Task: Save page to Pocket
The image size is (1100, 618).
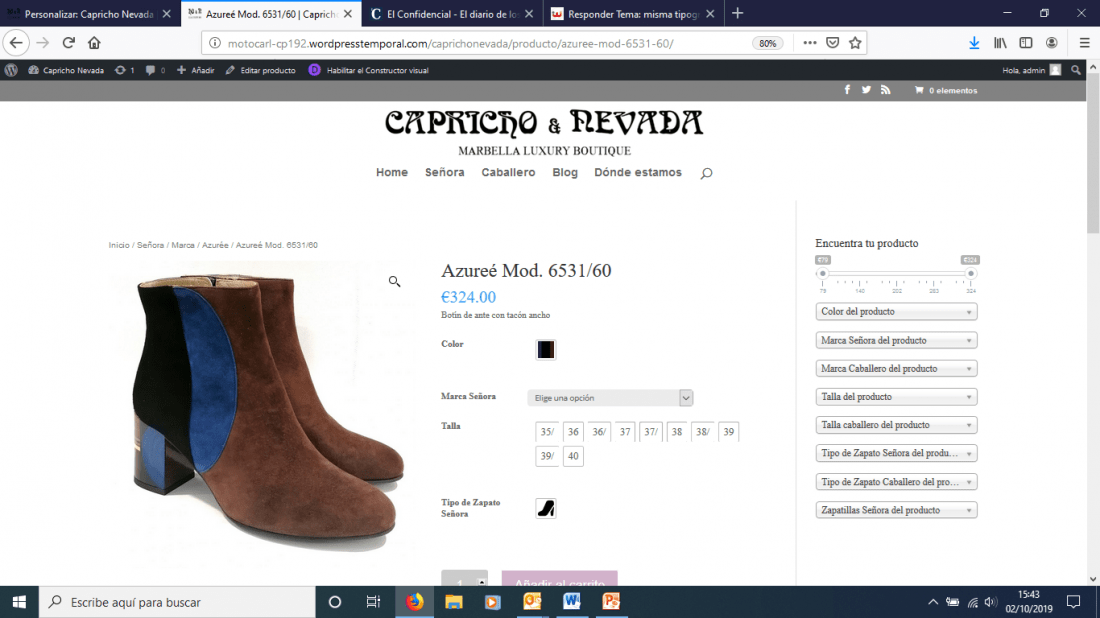Action: point(833,43)
